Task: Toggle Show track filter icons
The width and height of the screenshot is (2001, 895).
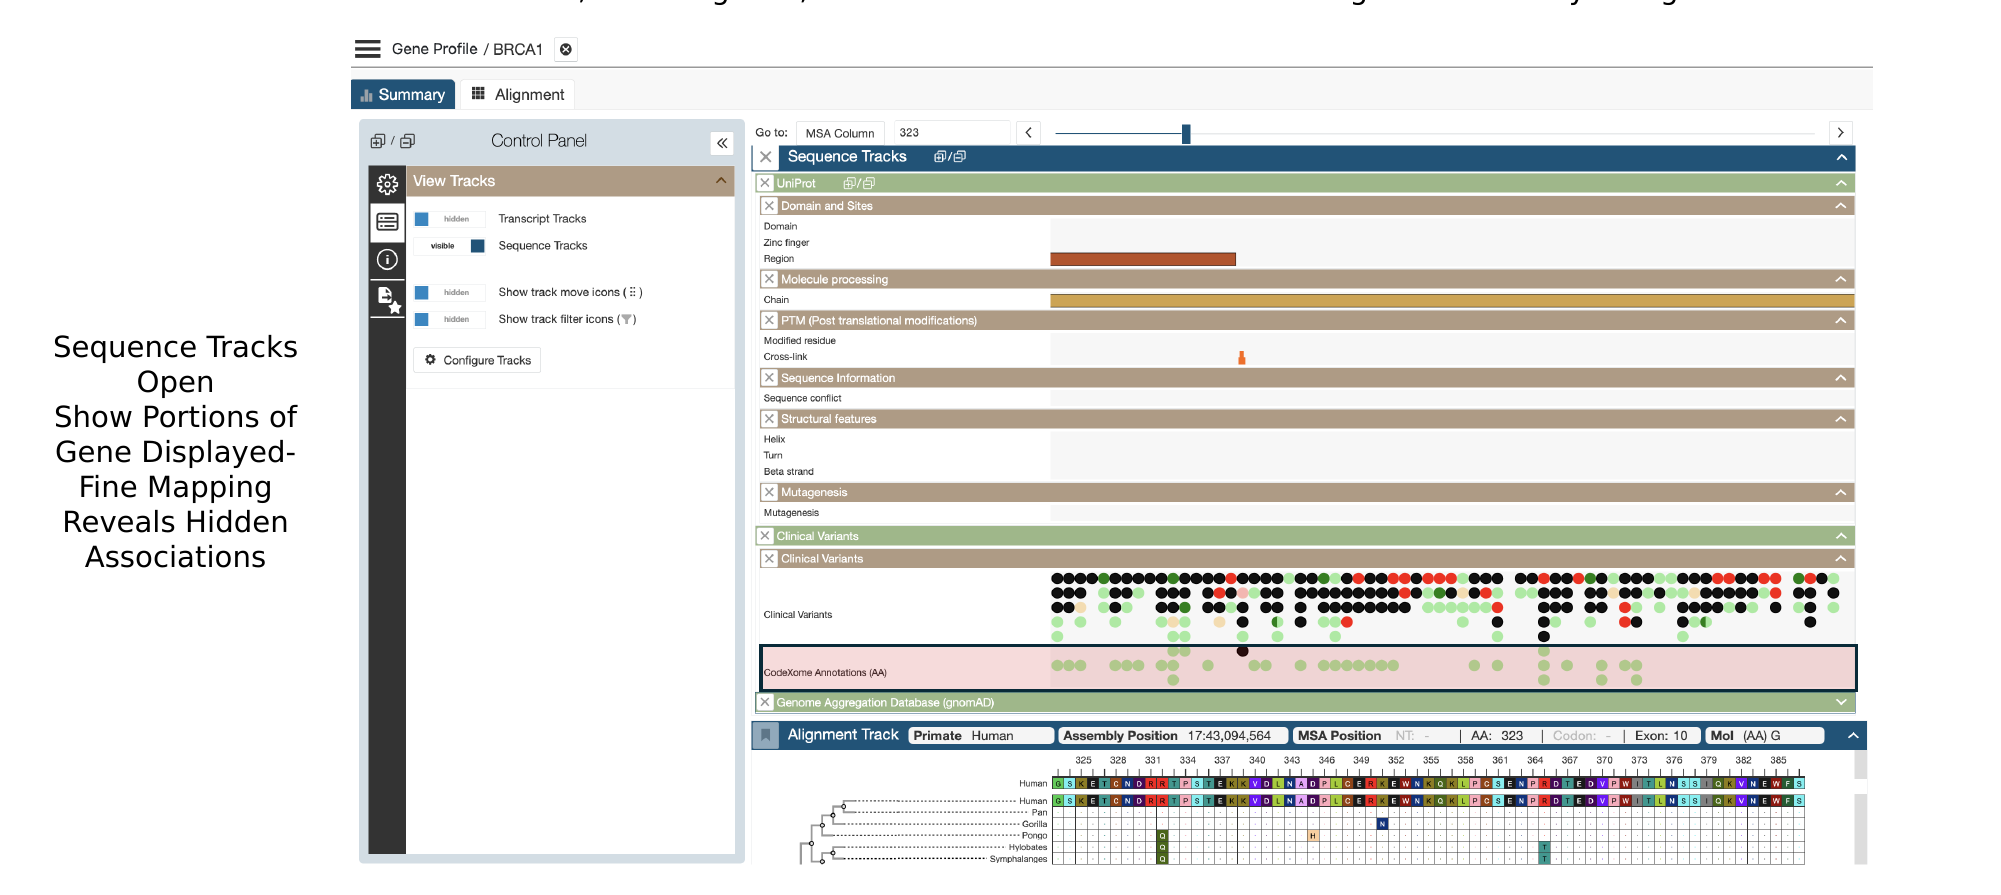Action: (x=450, y=320)
